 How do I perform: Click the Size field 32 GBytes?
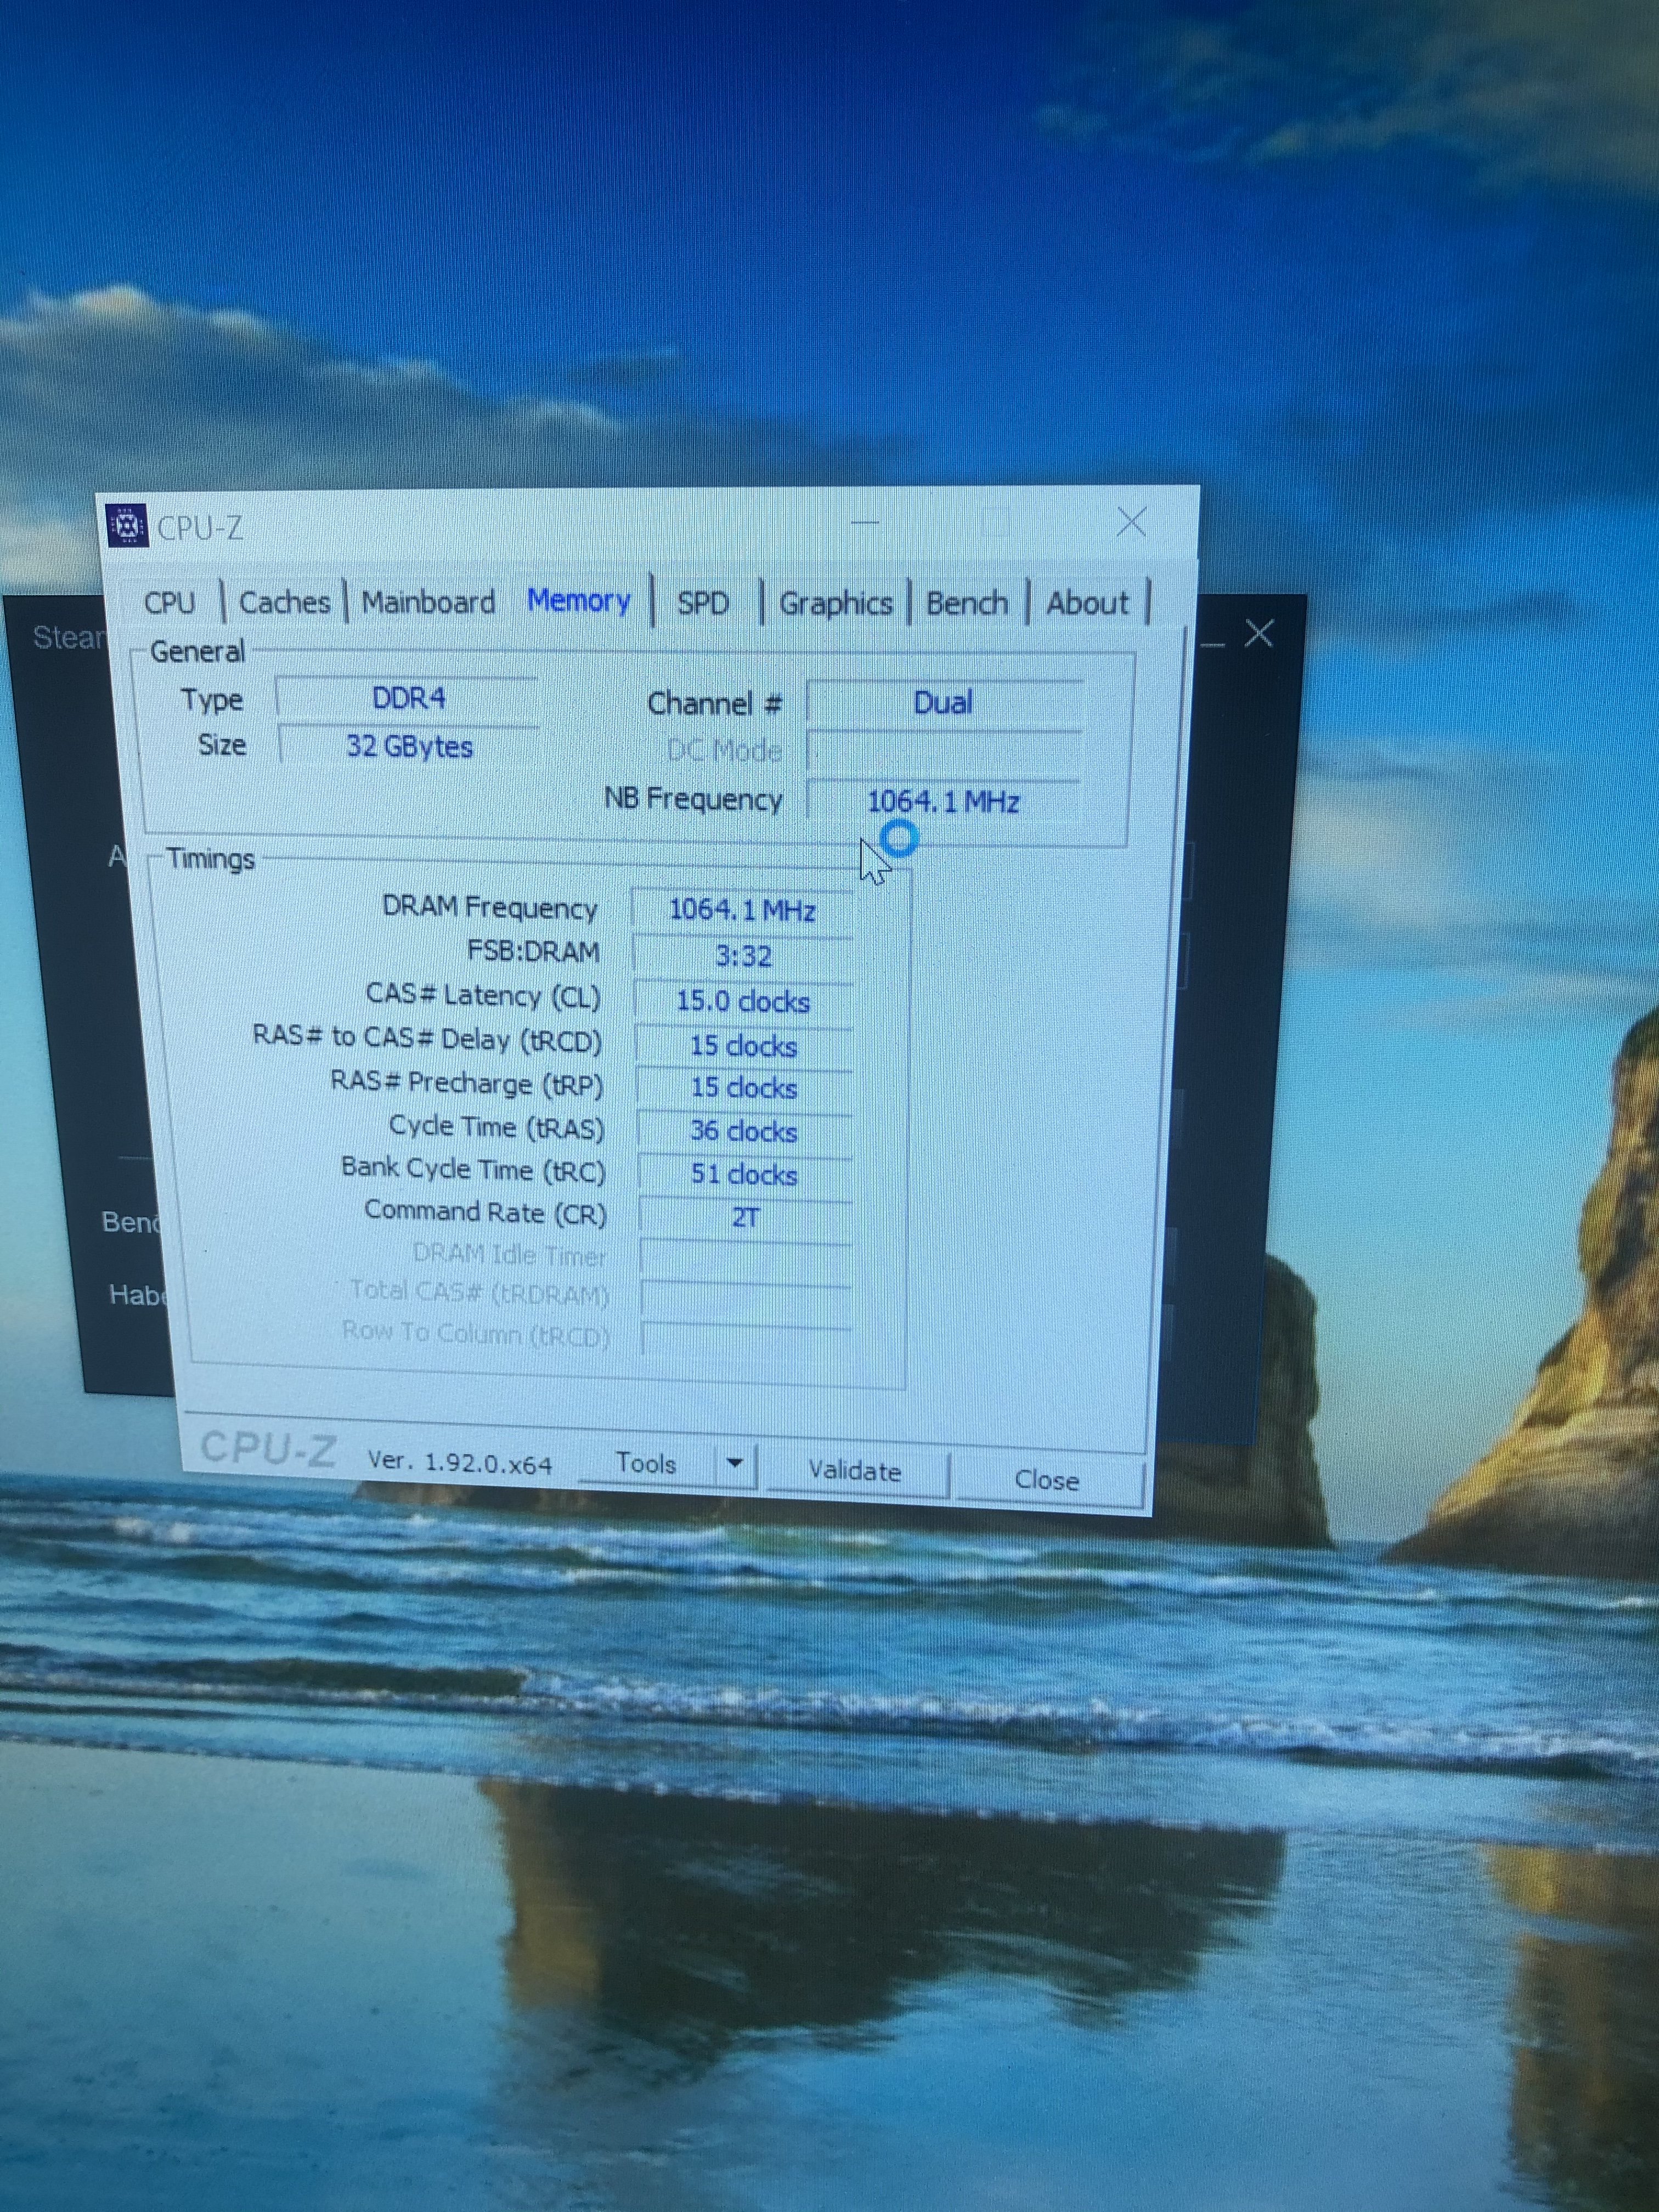409,746
